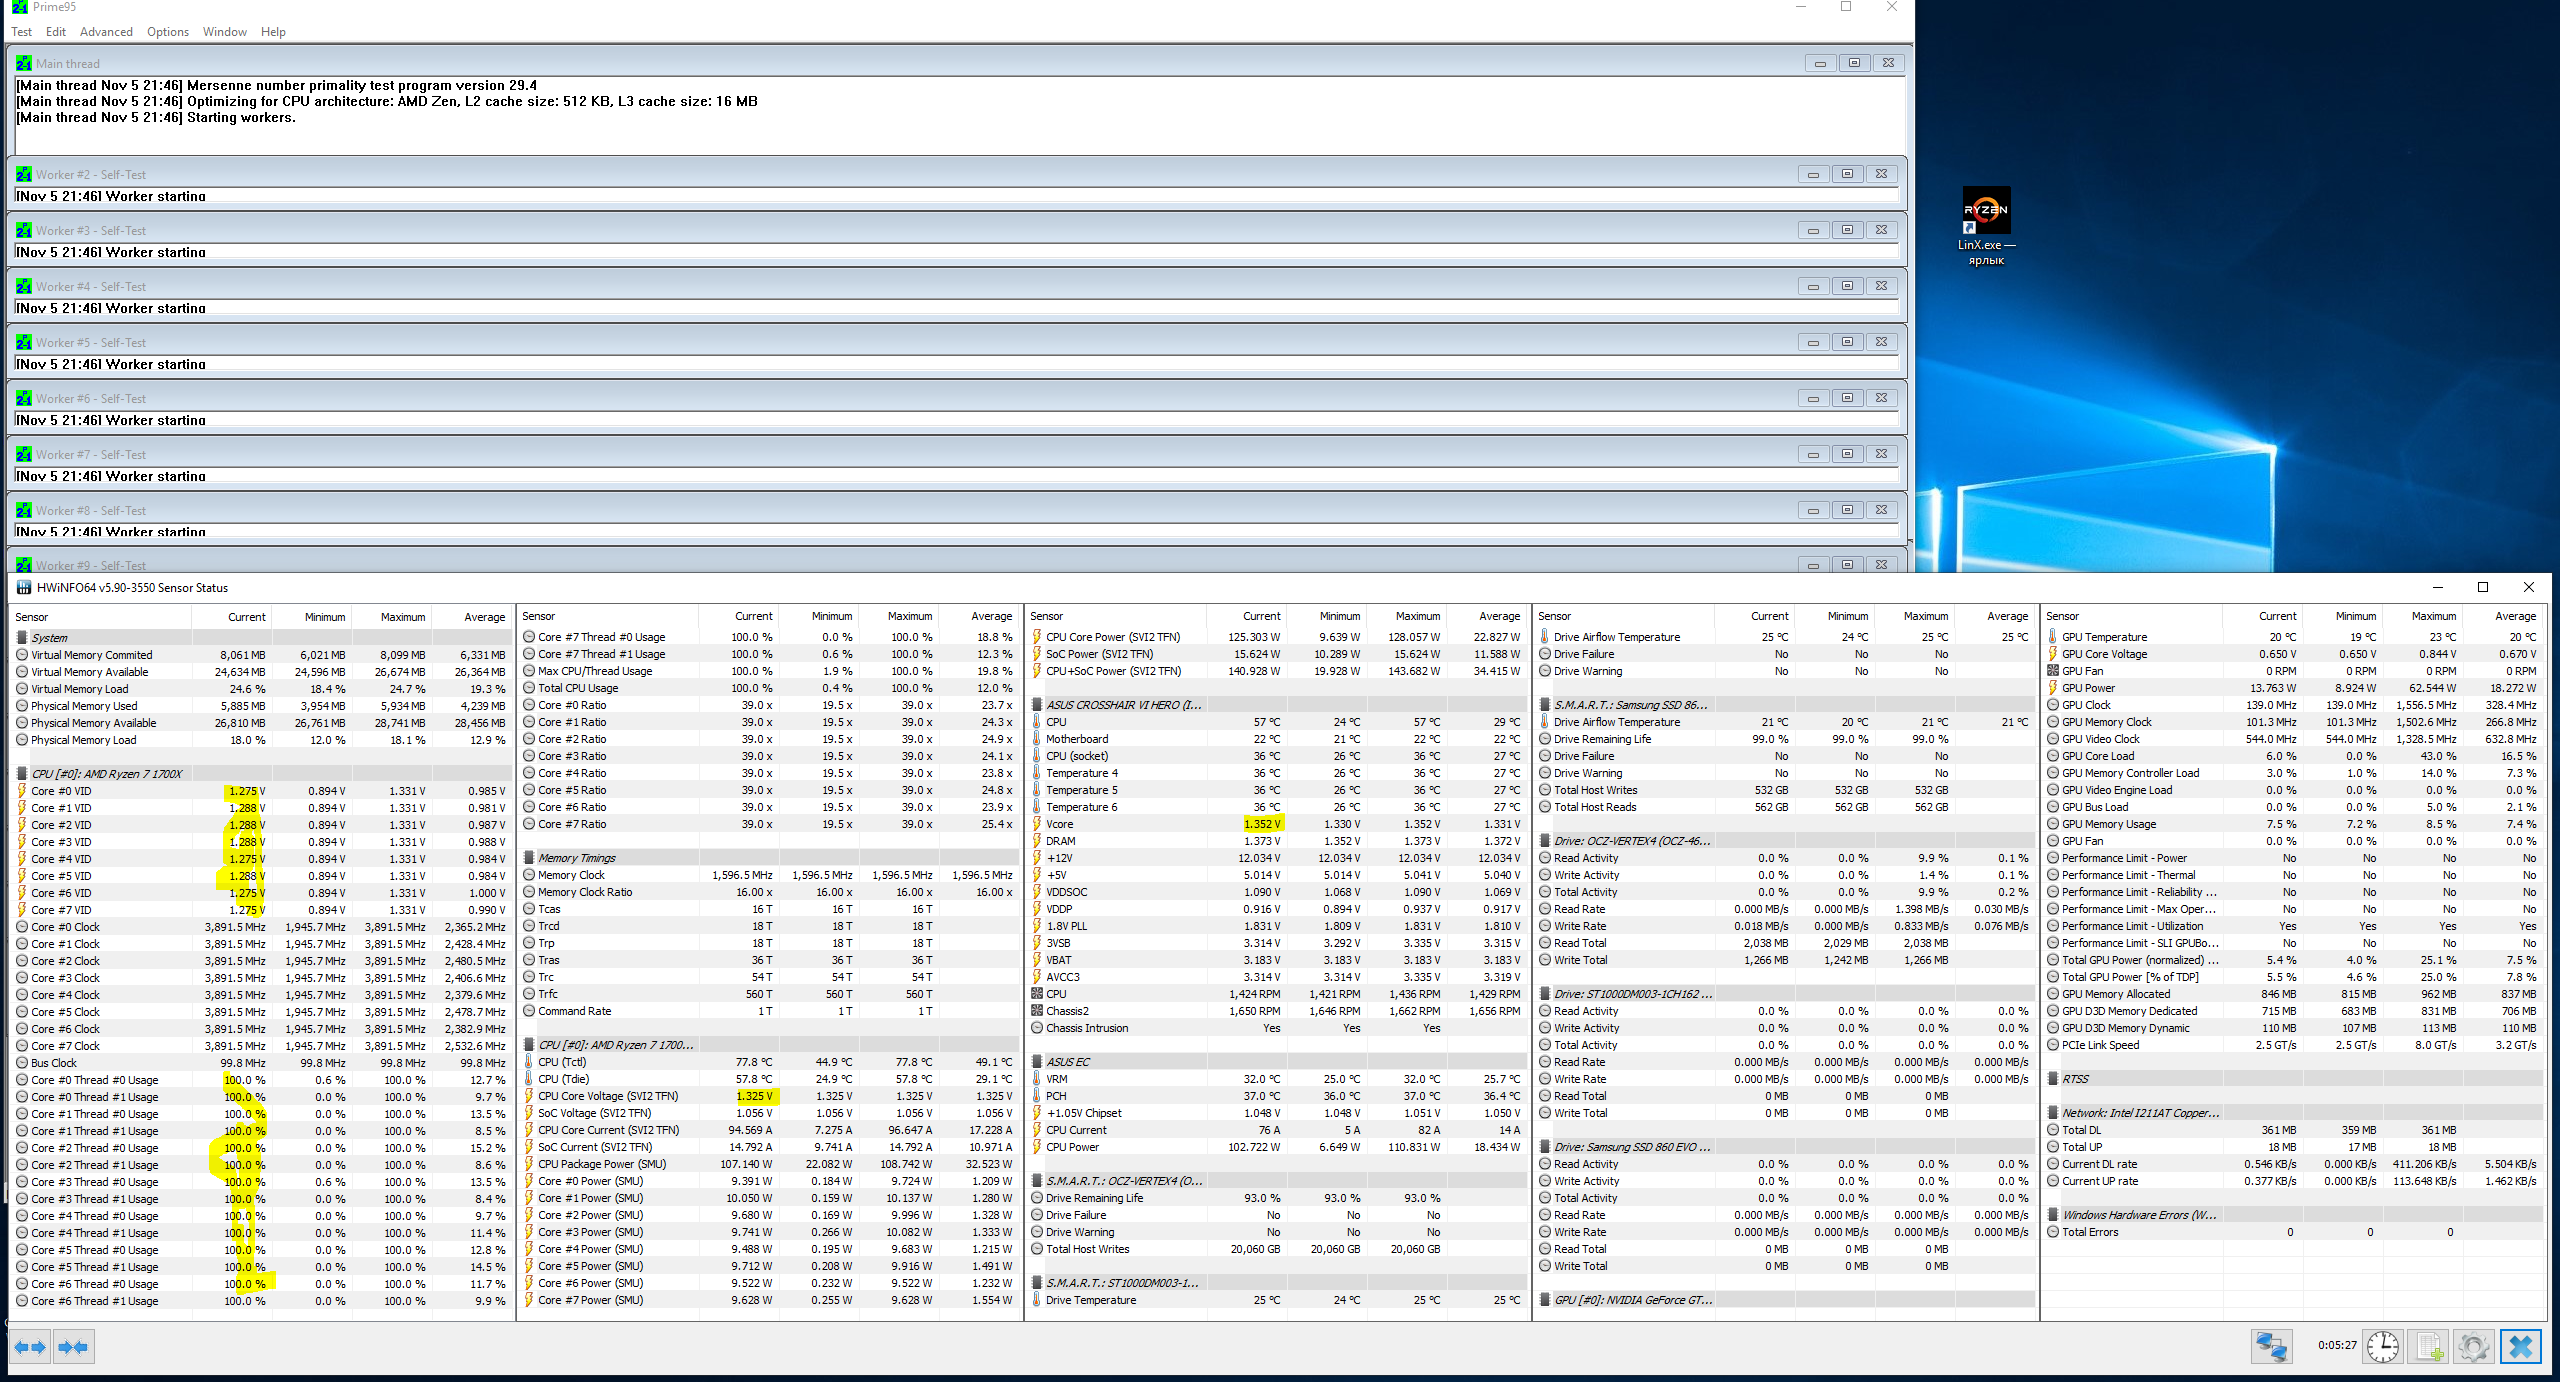Click the HWiNFO remote network monitoring icon
The width and height of the screenshot is (2560, 1382).
[2270, 1346]
